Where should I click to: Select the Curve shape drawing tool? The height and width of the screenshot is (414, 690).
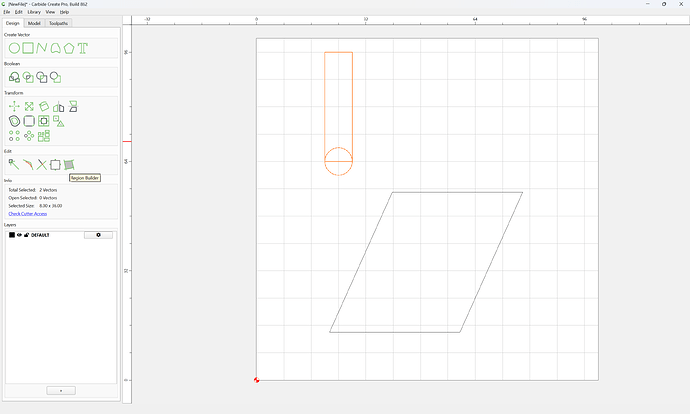coord(55,48)
